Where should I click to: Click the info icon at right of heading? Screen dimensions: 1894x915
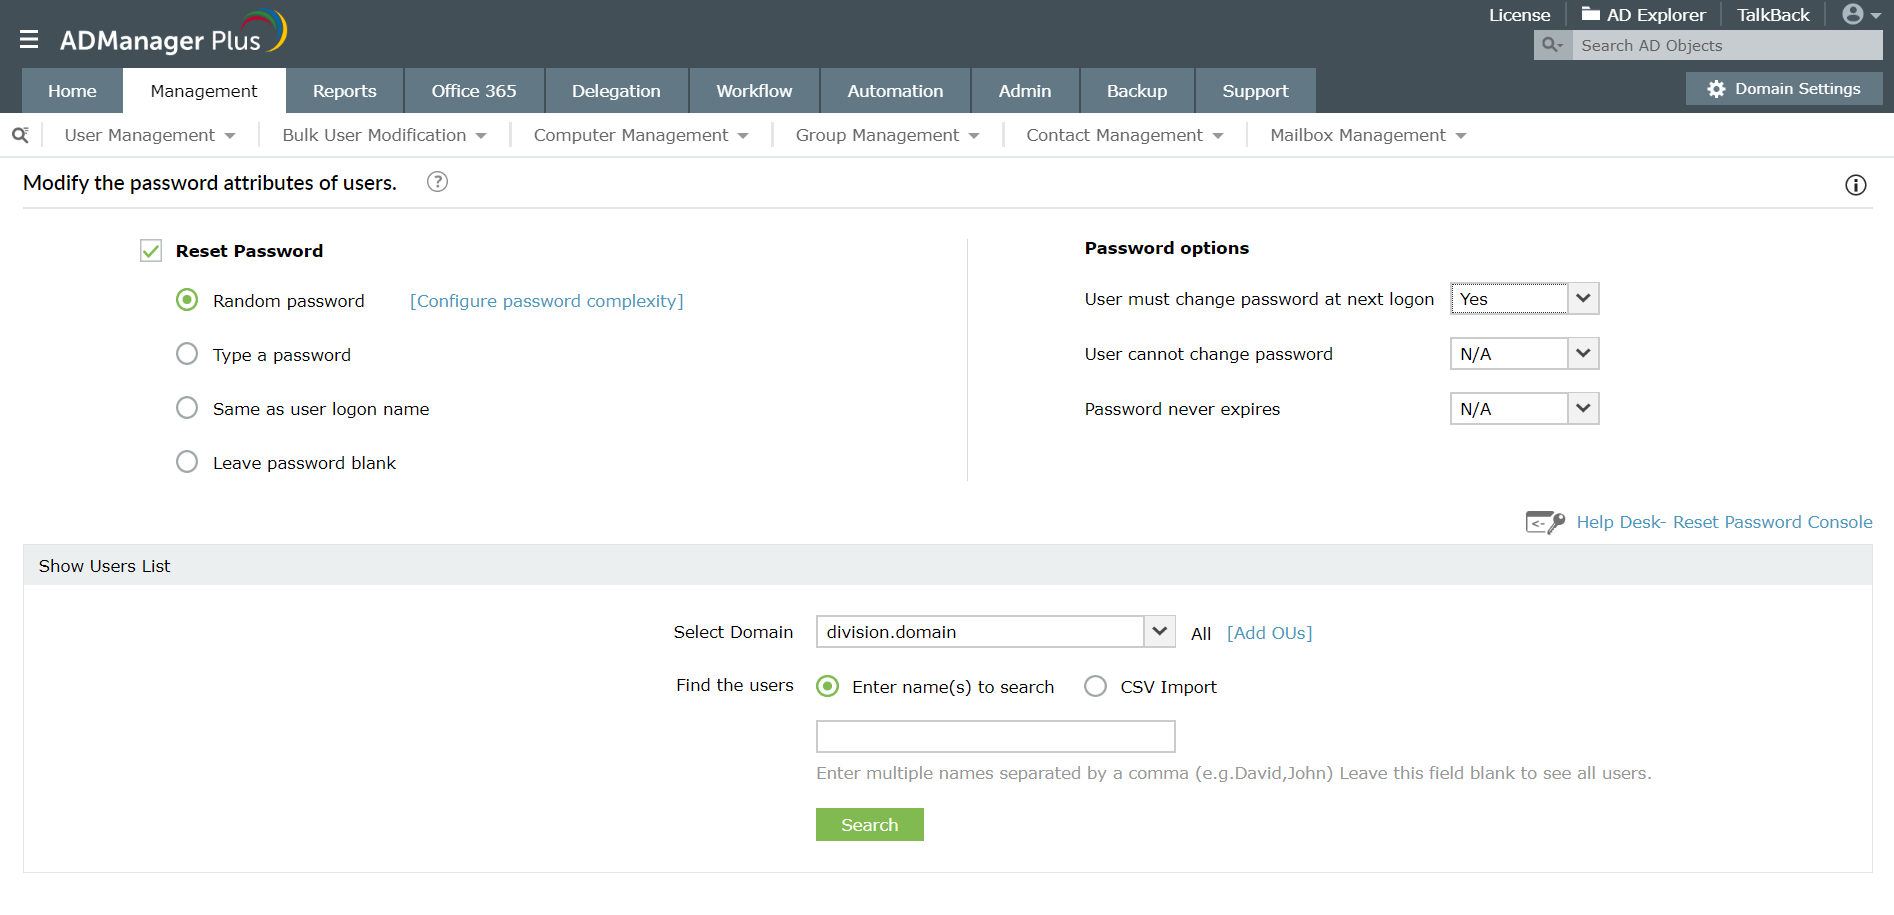tap(1856, 185)
